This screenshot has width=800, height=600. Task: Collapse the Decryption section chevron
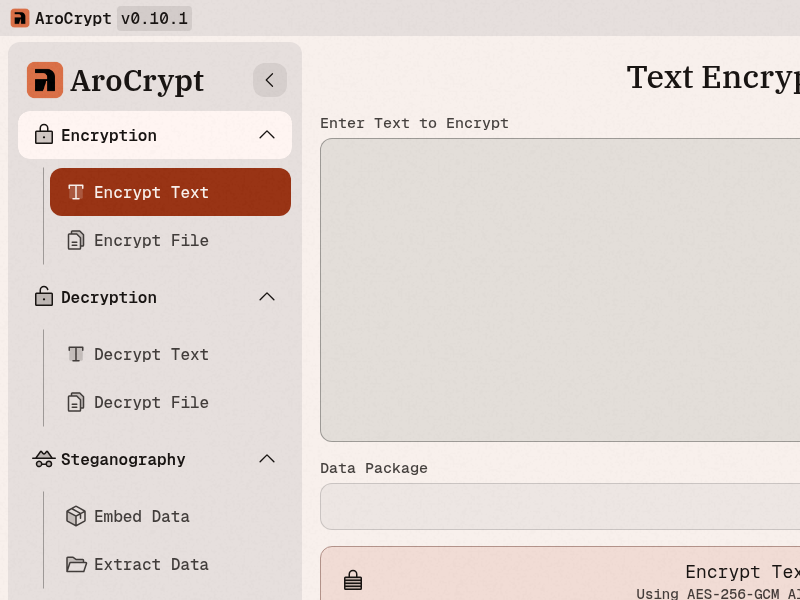click(x=267, y=297)
